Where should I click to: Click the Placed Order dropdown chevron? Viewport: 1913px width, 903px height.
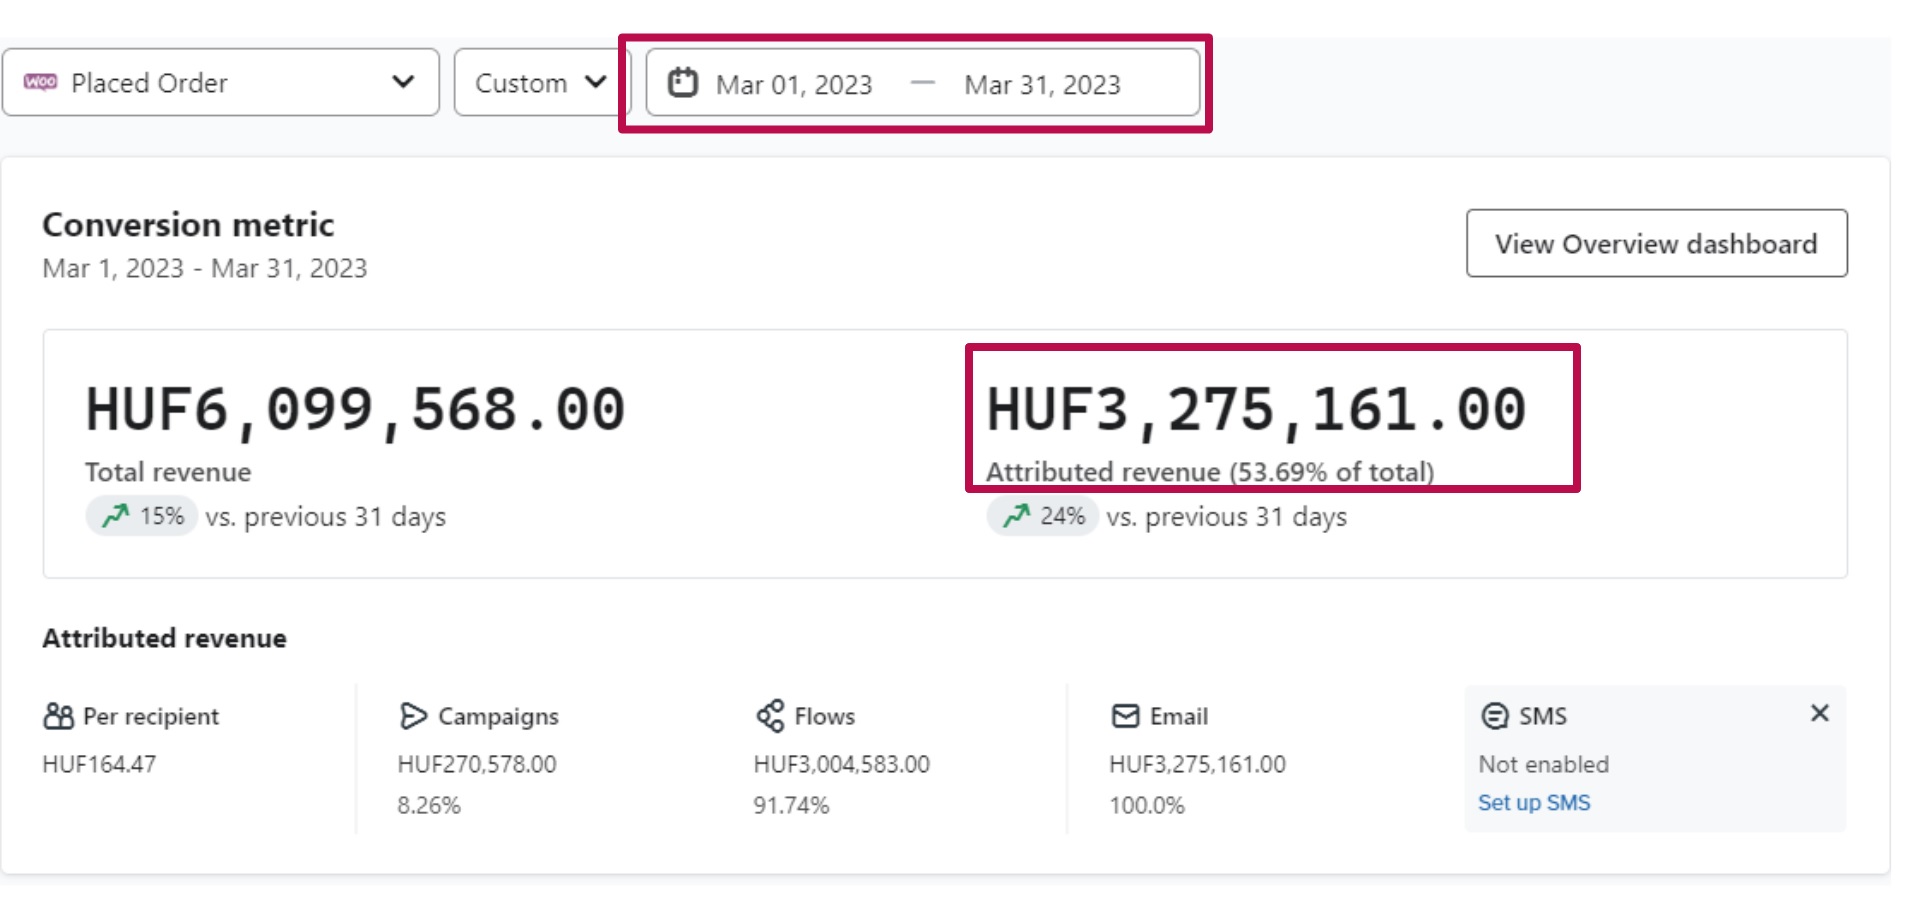403,82
